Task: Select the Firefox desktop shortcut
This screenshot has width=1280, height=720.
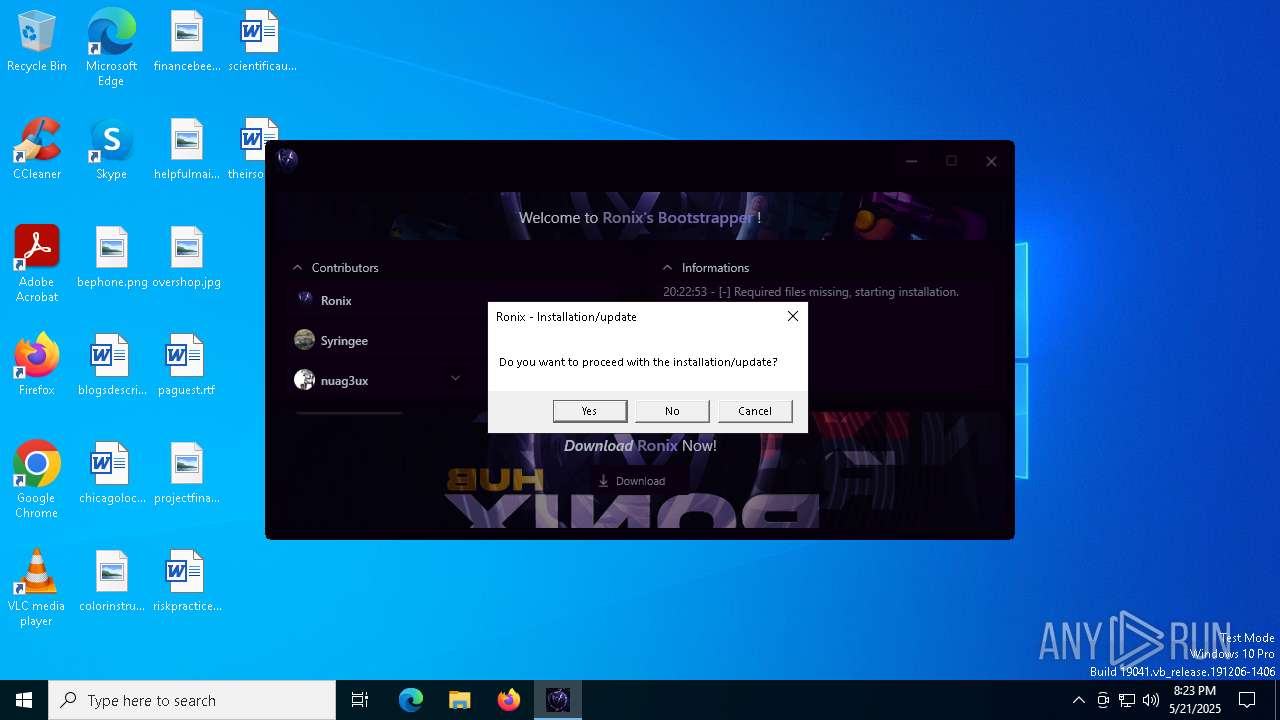Action: 37,365
